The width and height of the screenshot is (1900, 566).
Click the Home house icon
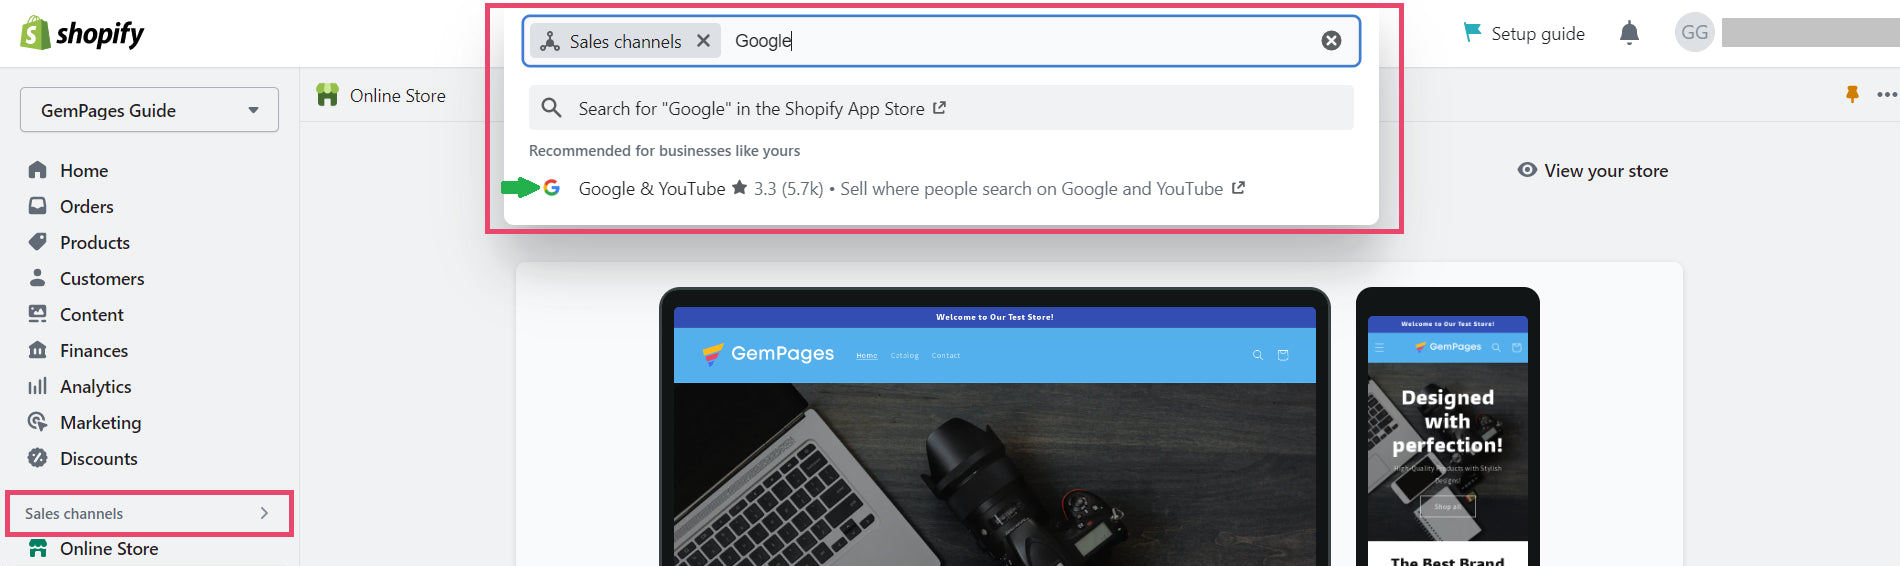(x=38, y=170)
